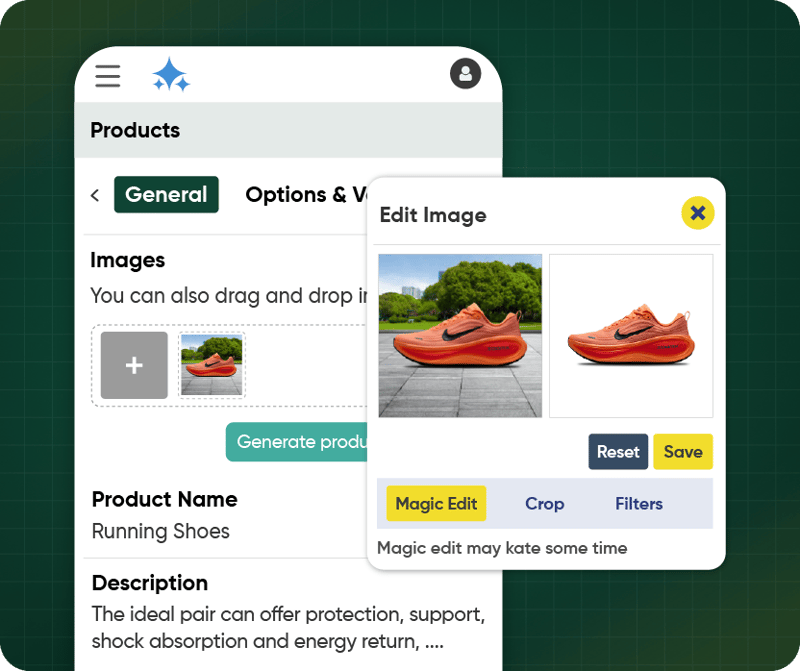This screenshot has width=800, height=671.
Task: Select the shoe thumbnail in the Images row
Action: click(211, 365)
